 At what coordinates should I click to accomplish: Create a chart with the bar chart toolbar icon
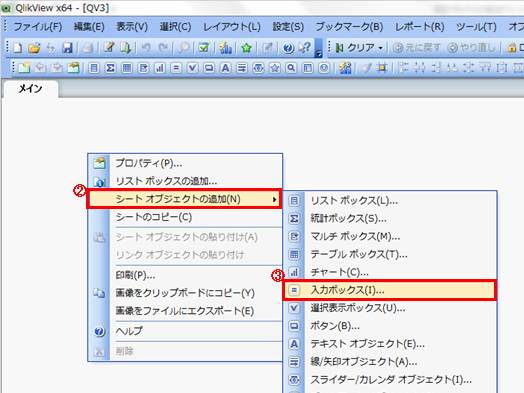pos(160,68)
